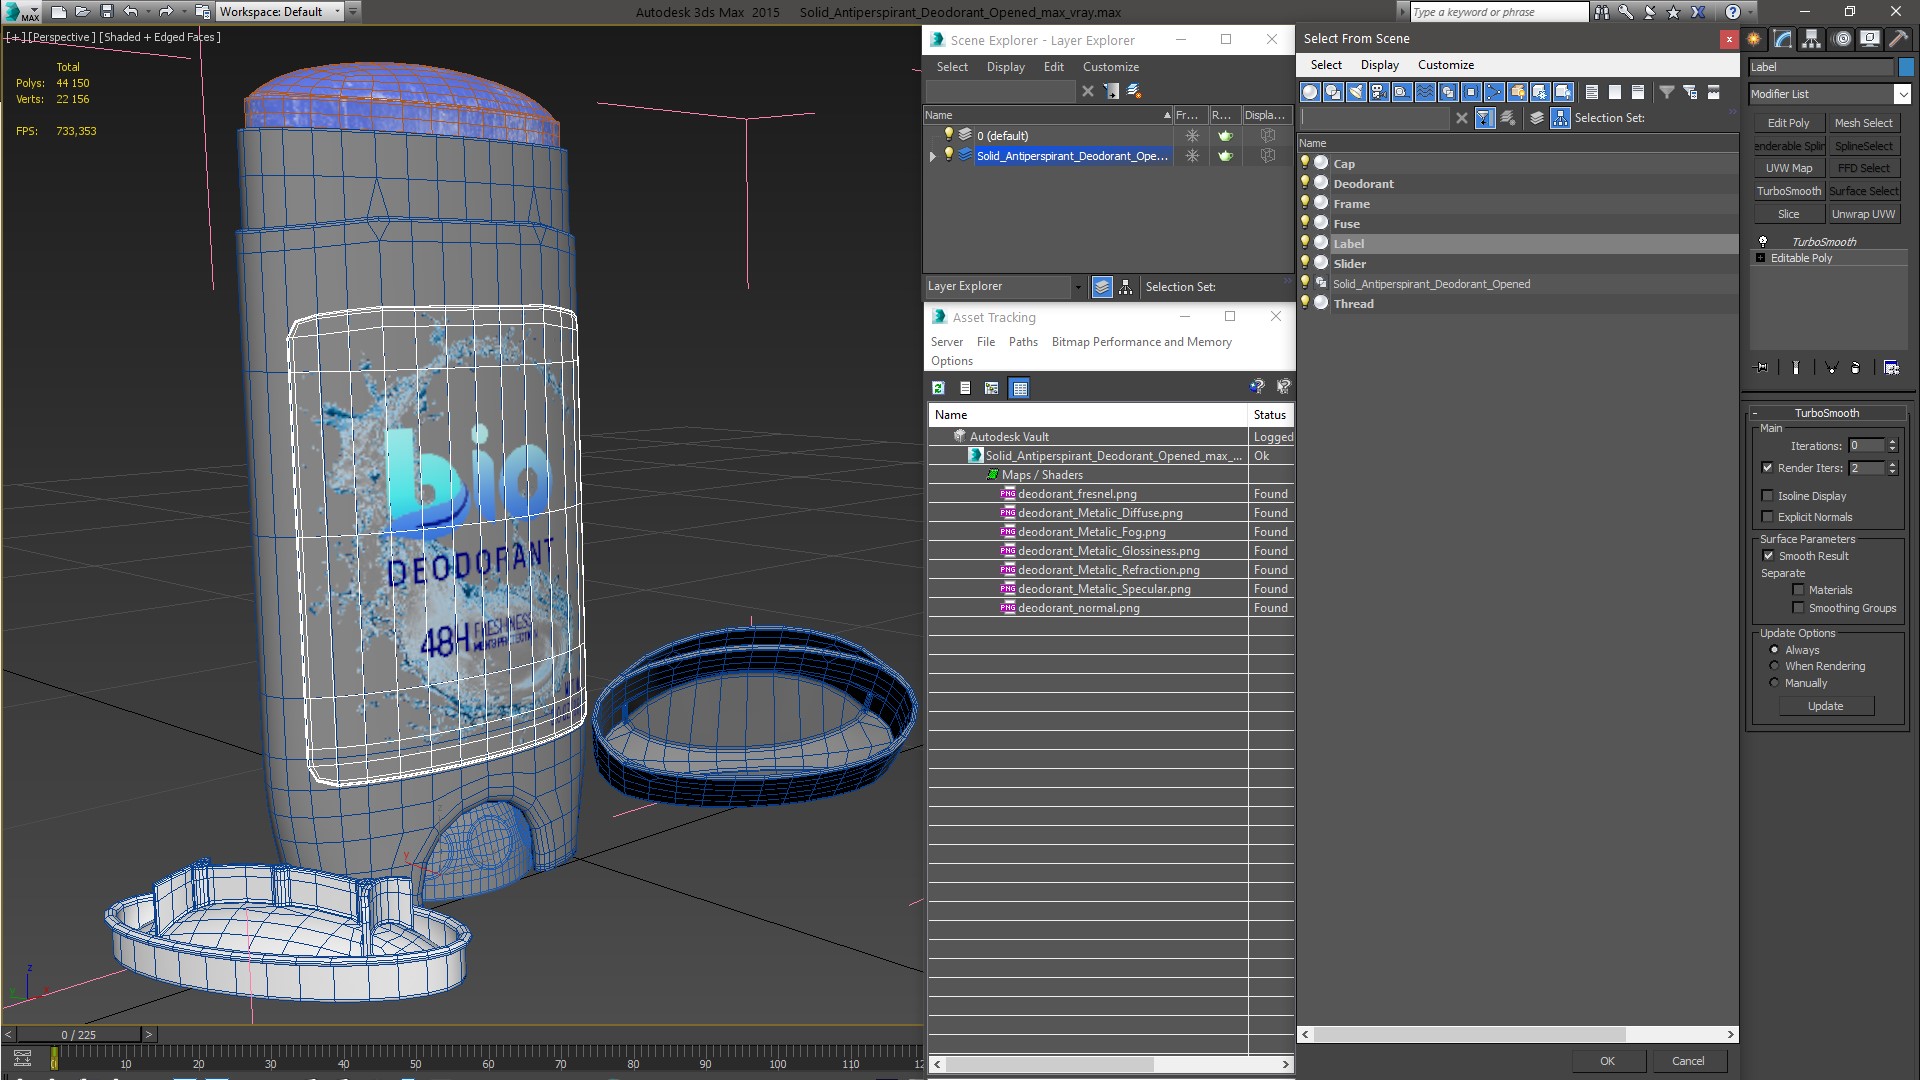Open the Modifier List dropdown
The image size is (1920, 1080).
point(1901,94)
